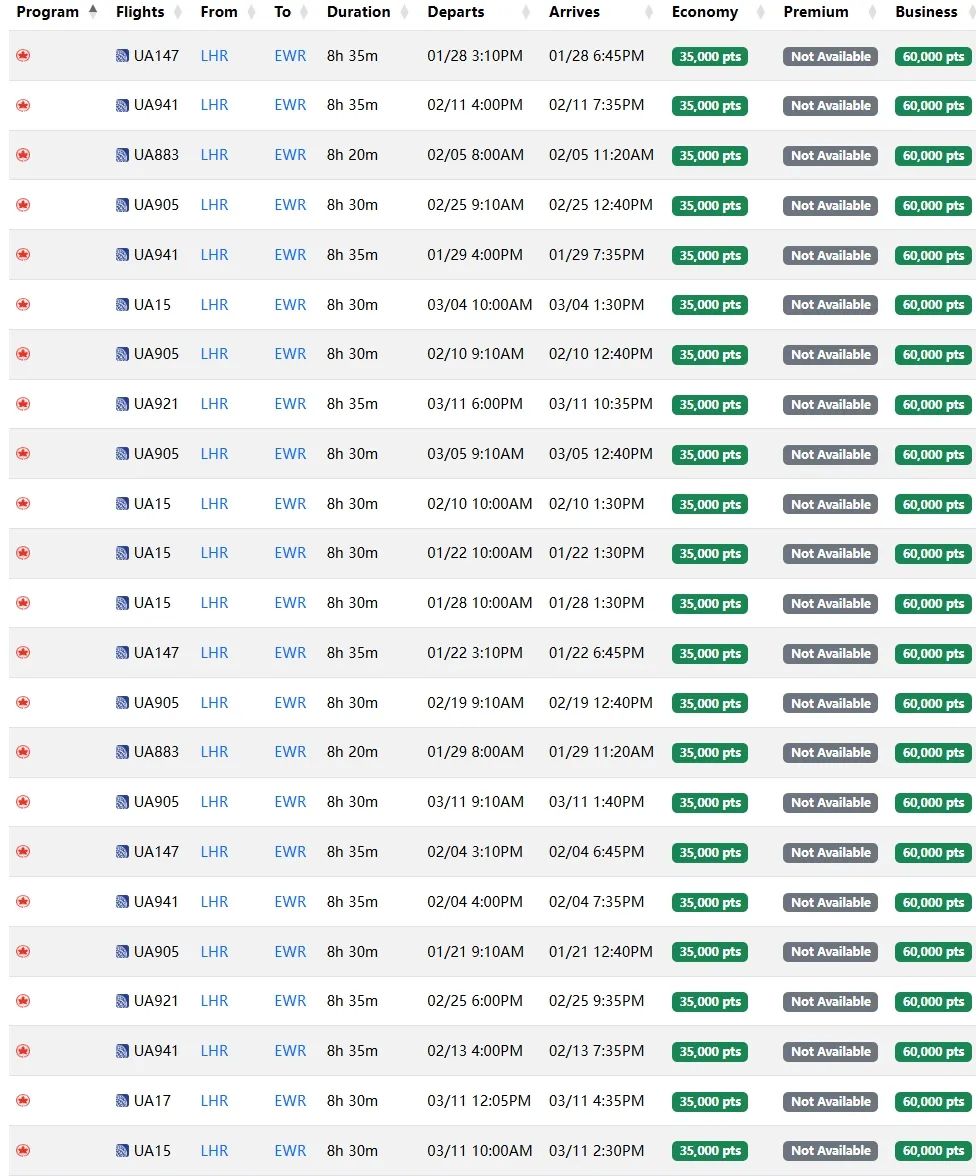
Task: Sort by the Duration column header
Action: tap(358, 12)
